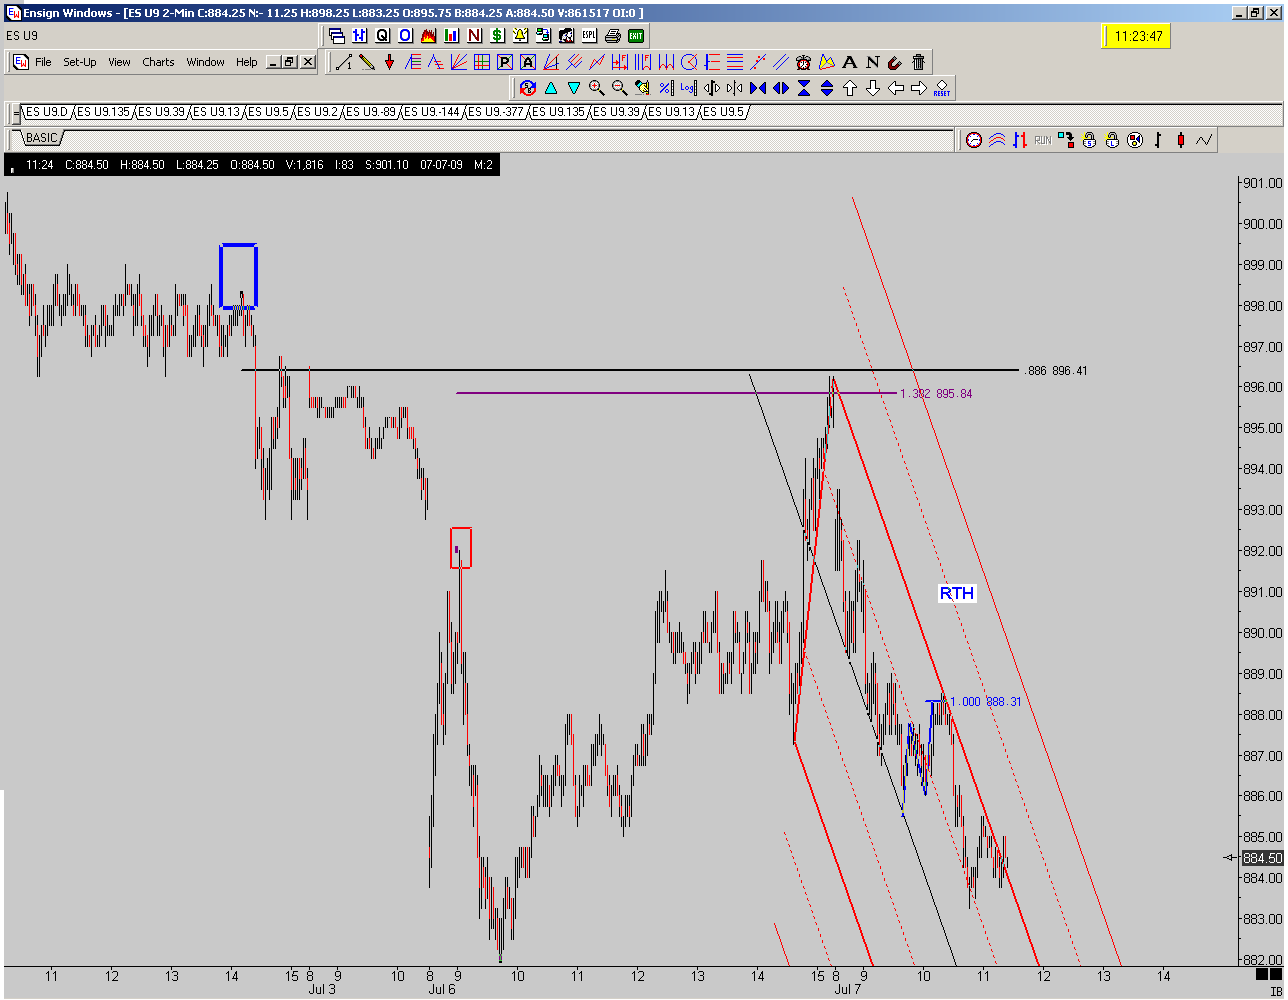1288x1000 pixels.
Task: Click the BASIC template tab
Action: pyautogui.click(x=42, y=138)
